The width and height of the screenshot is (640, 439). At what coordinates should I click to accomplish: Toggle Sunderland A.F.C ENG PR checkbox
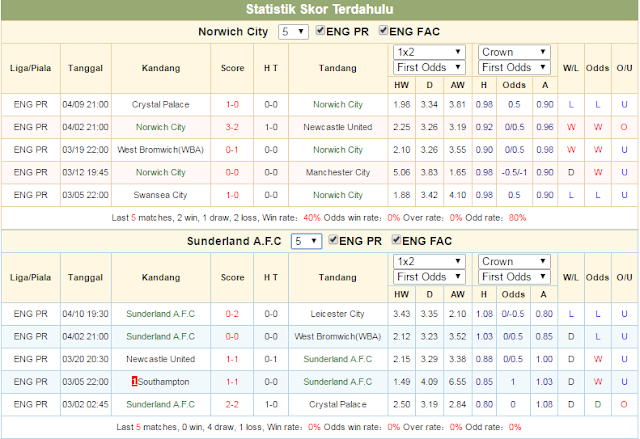(333, 240)
